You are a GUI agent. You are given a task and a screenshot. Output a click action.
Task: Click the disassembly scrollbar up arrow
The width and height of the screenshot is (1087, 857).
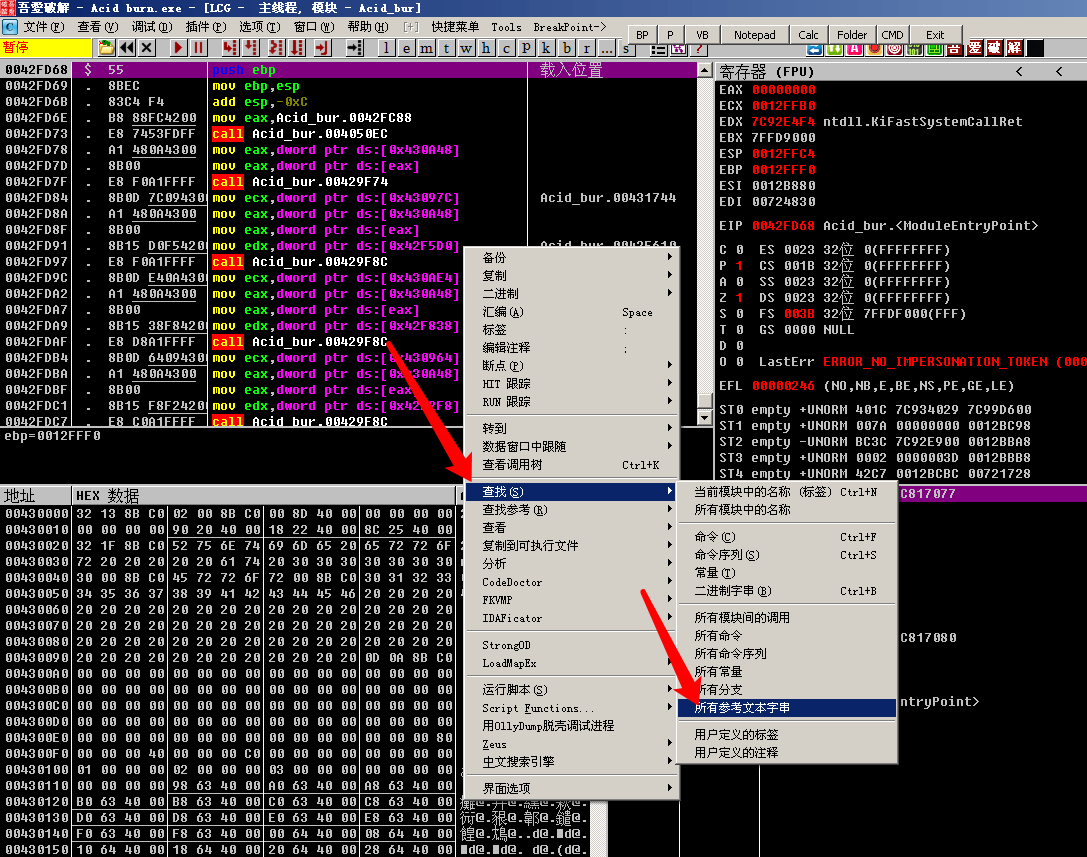pyautogui.click(x=704, y=70)
